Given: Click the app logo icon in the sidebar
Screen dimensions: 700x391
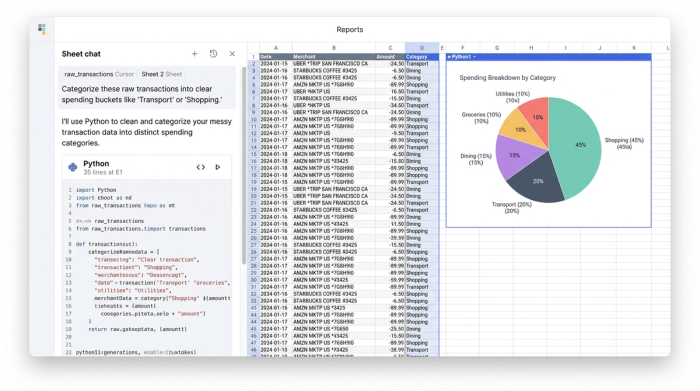Looking at the screenshot, I should (x=42, y=29).
